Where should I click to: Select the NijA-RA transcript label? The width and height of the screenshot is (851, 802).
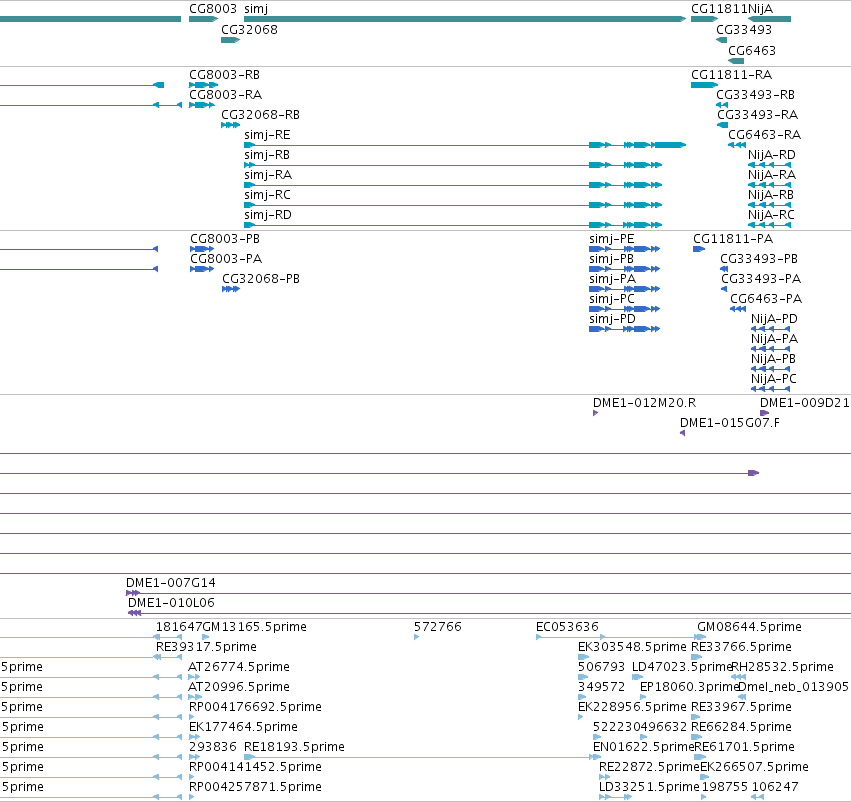pyautogui.click(x=772, y=175)
